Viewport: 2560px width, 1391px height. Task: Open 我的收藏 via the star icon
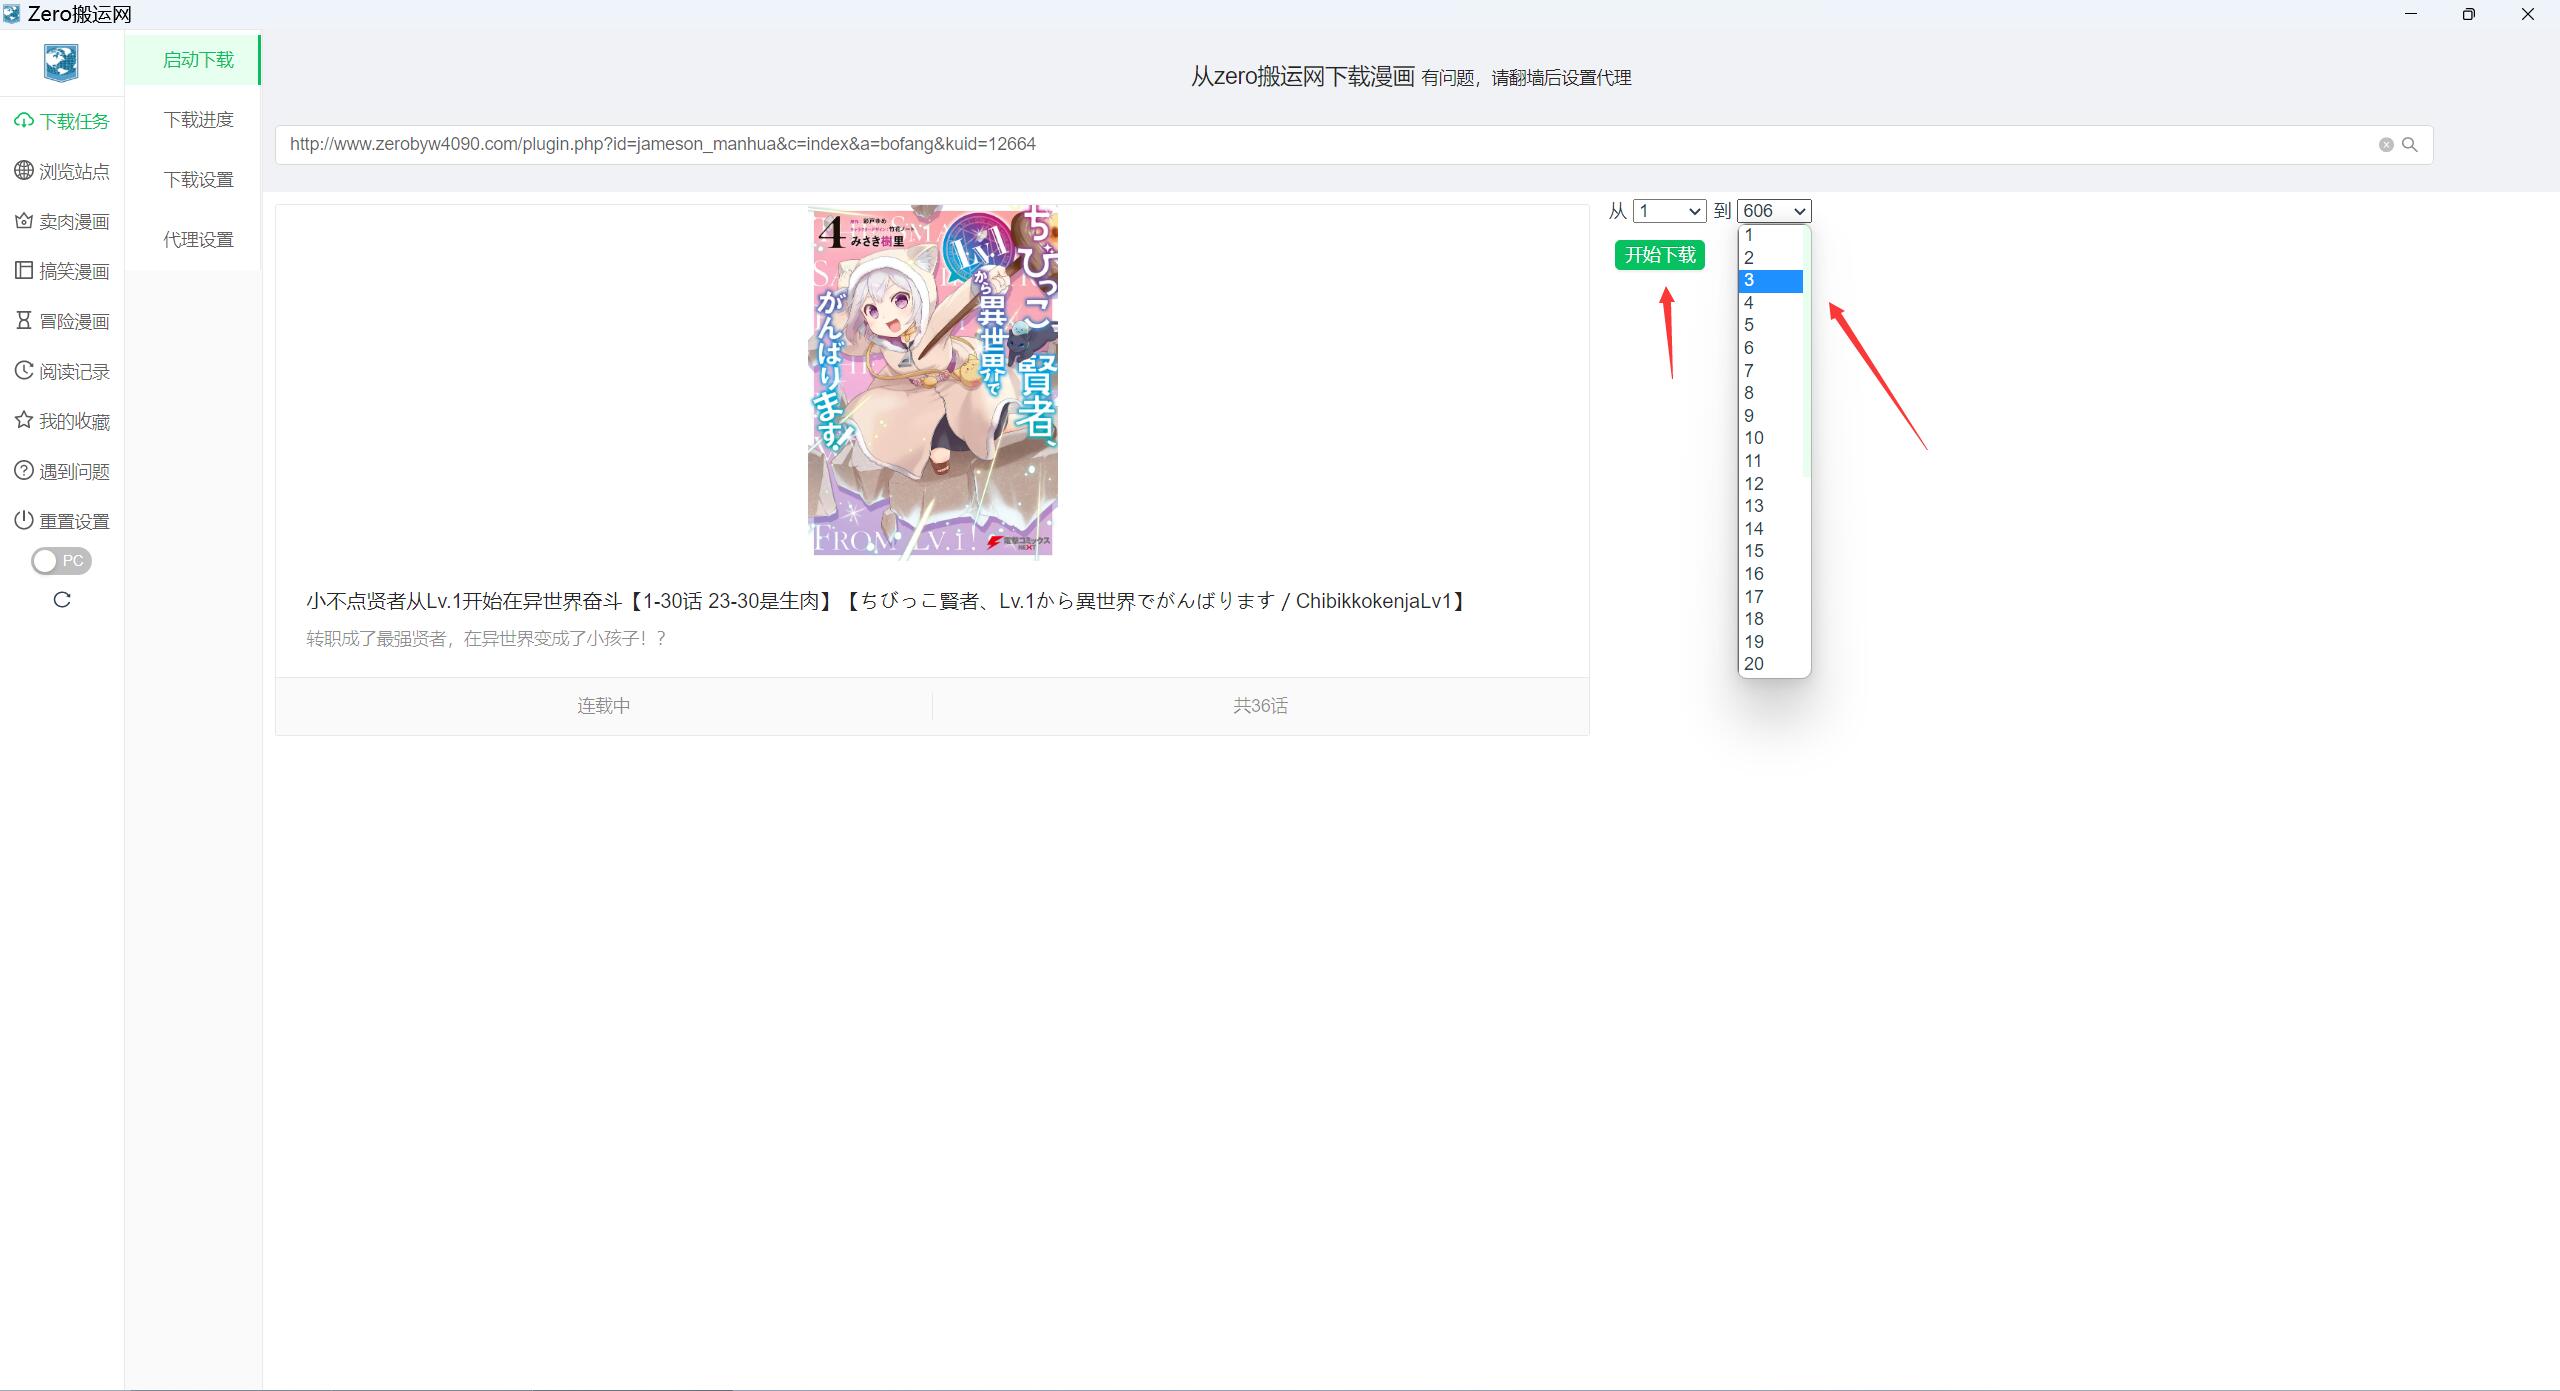coord(24,421)
